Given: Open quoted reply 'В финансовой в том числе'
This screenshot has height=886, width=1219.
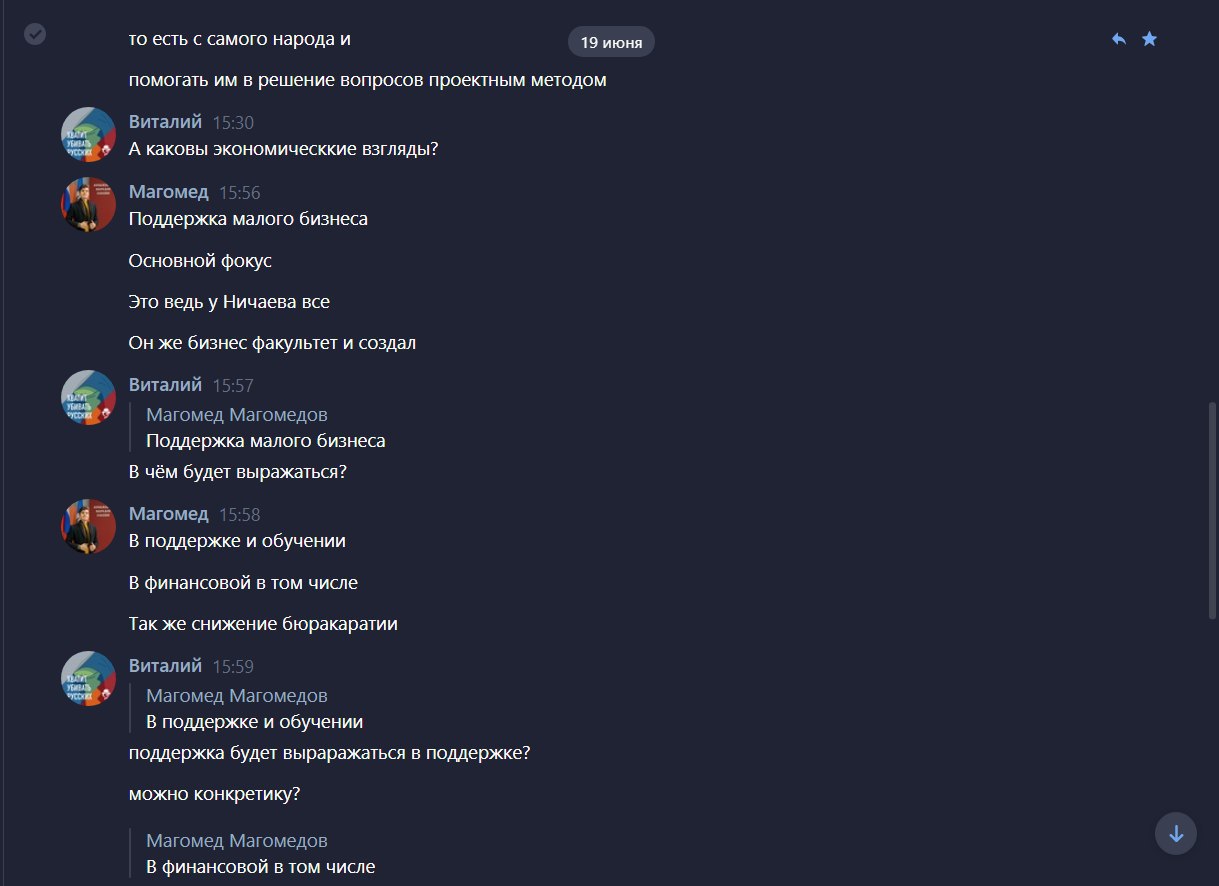Looking at the screenshot, I should coord(261,854).
